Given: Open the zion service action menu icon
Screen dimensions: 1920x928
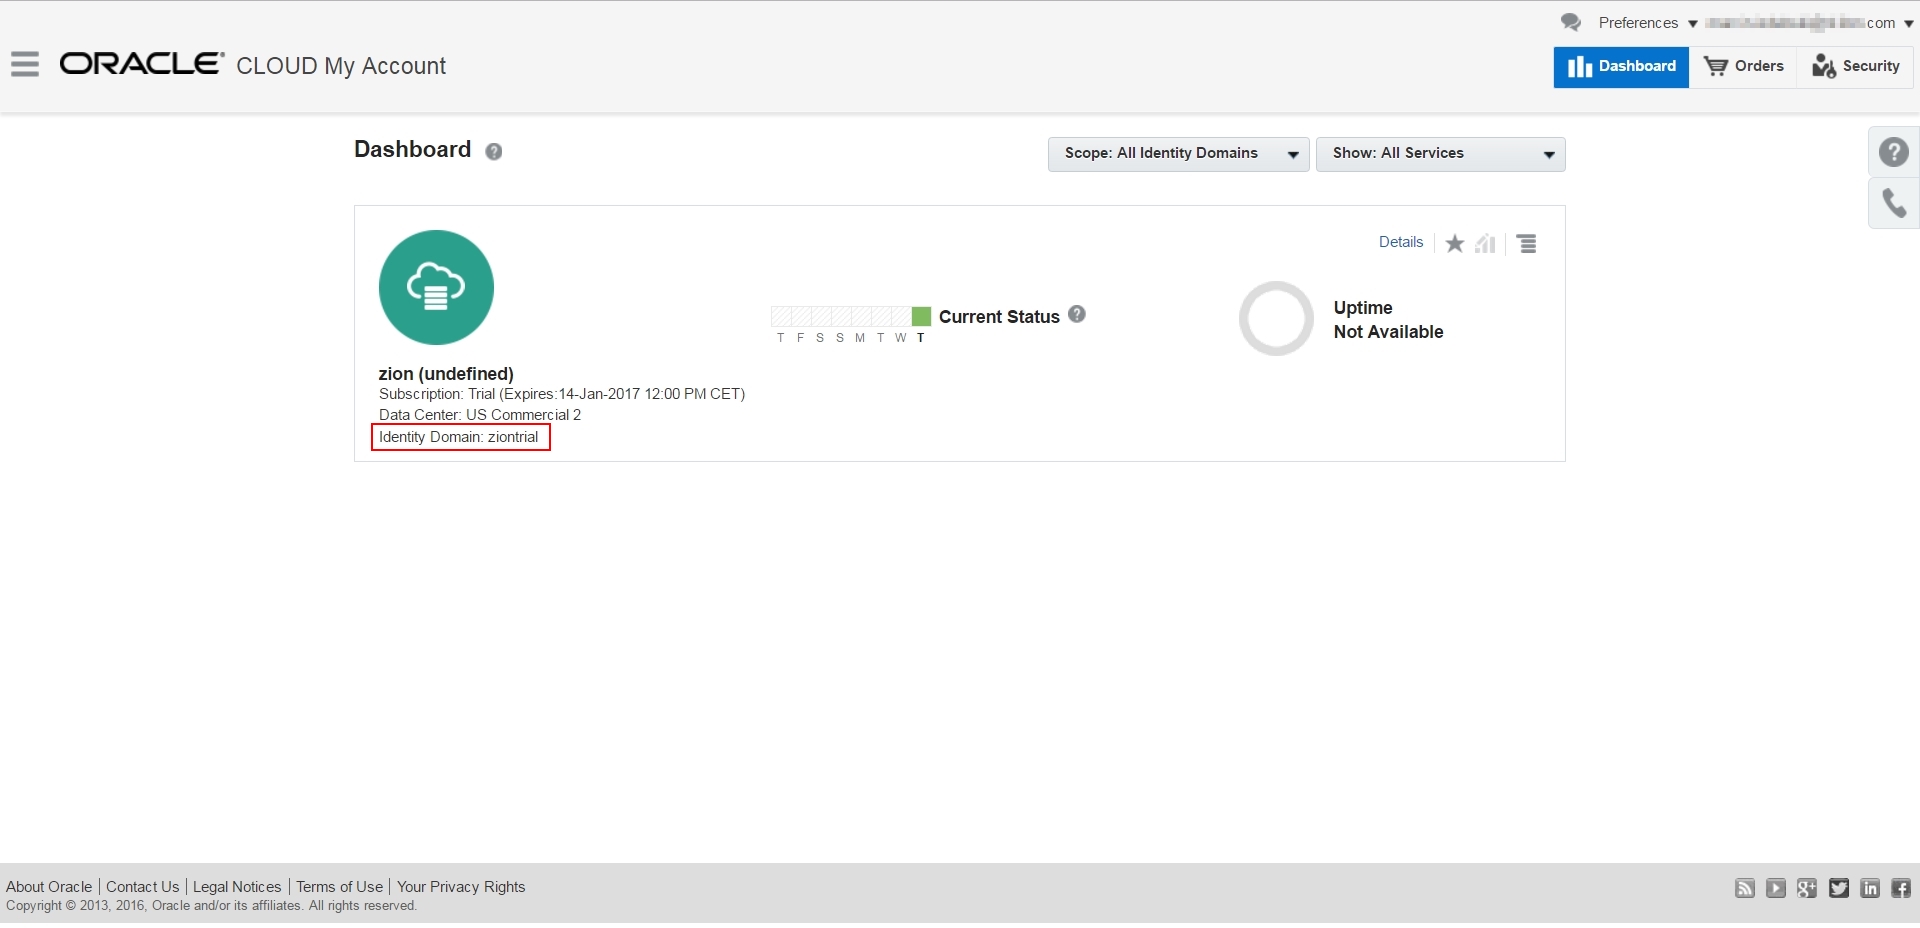Looking at the screenshot, I should (1527, 243).
